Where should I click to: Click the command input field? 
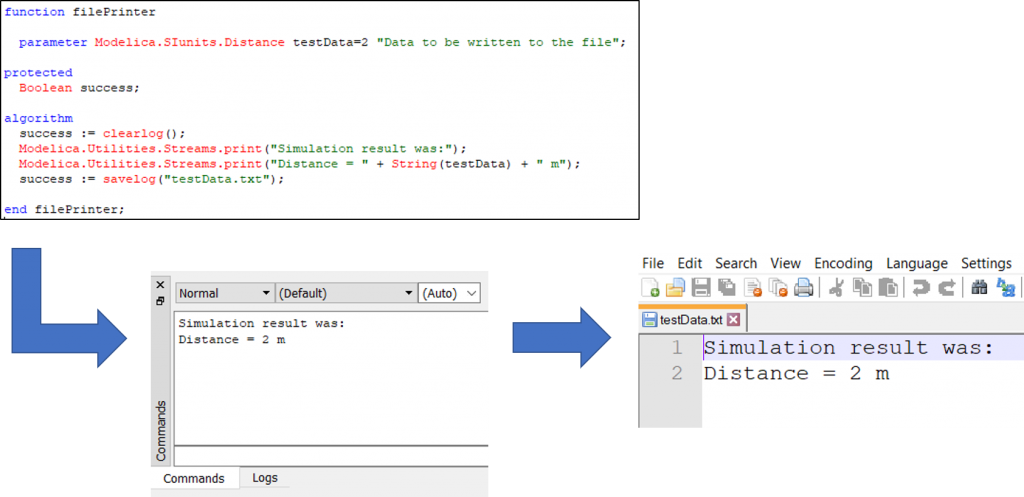(x=331, y=455)
